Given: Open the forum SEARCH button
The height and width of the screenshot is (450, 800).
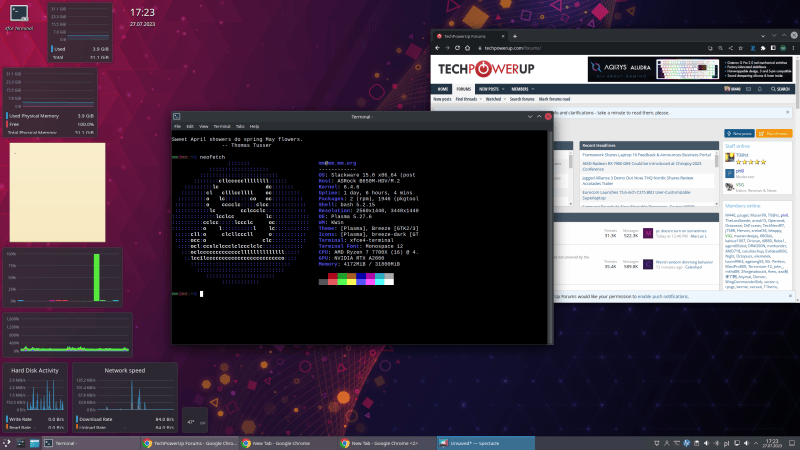Looking at the screenshot, I should [780, 89].
